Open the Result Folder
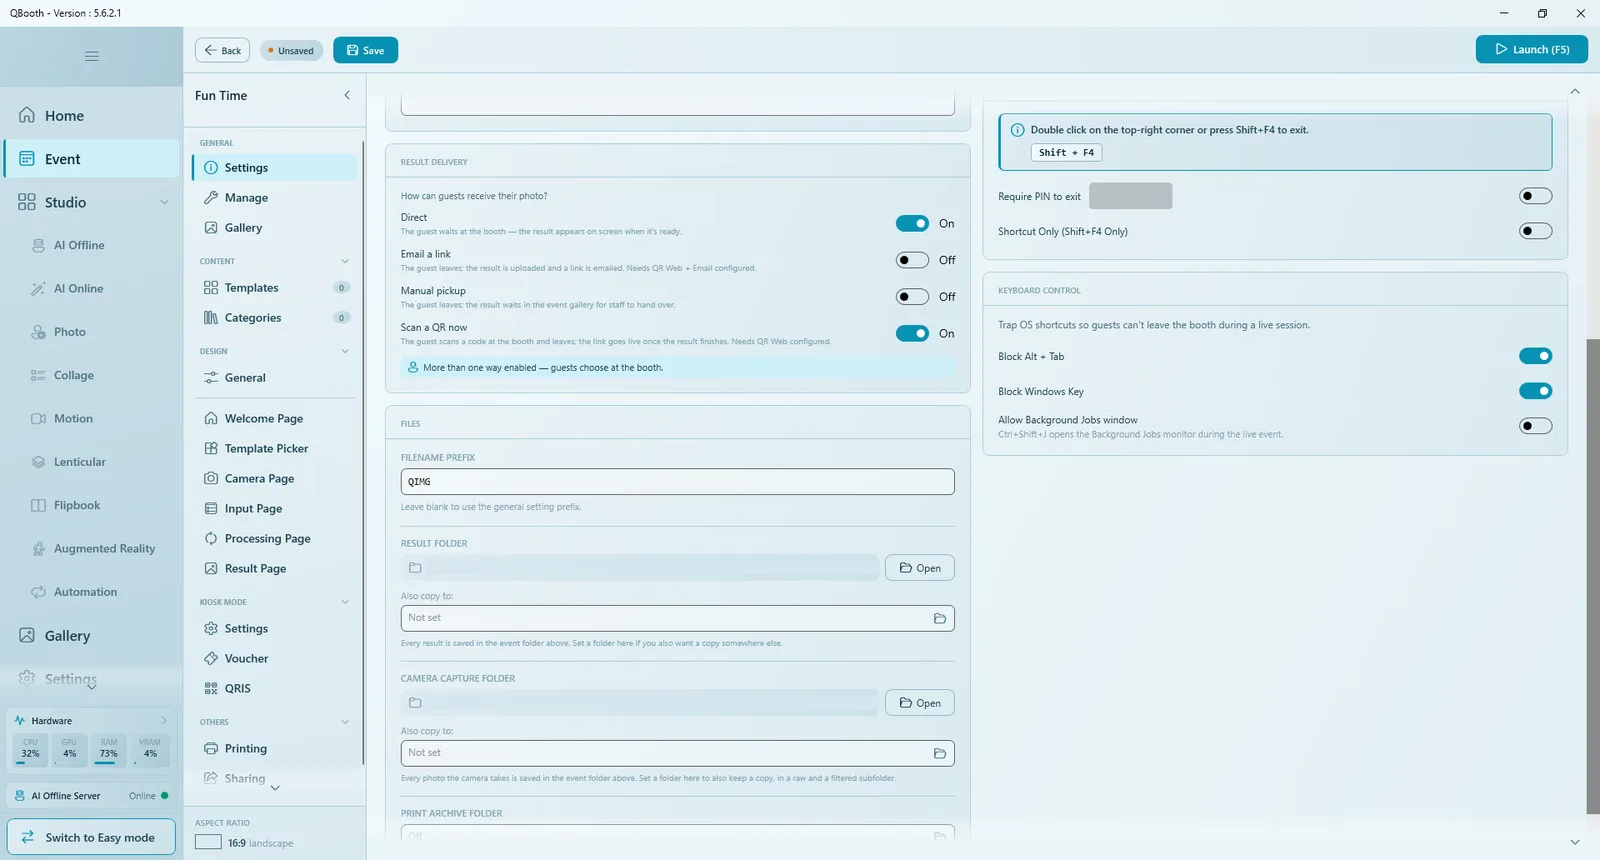1600x860 pixels. (920, 568)
